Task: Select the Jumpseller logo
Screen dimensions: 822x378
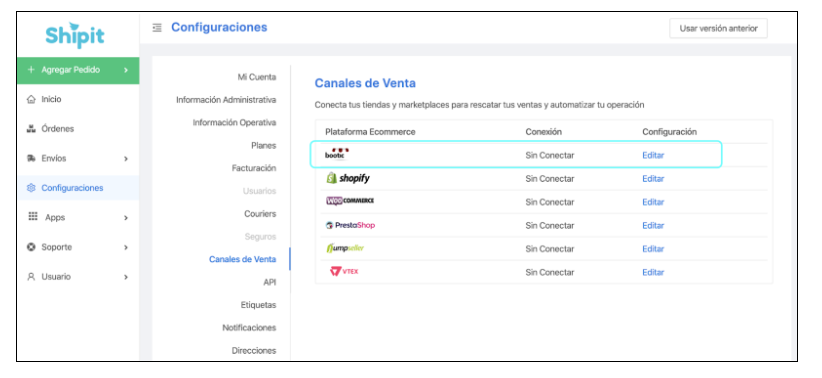Action: (x=344, y=249)
